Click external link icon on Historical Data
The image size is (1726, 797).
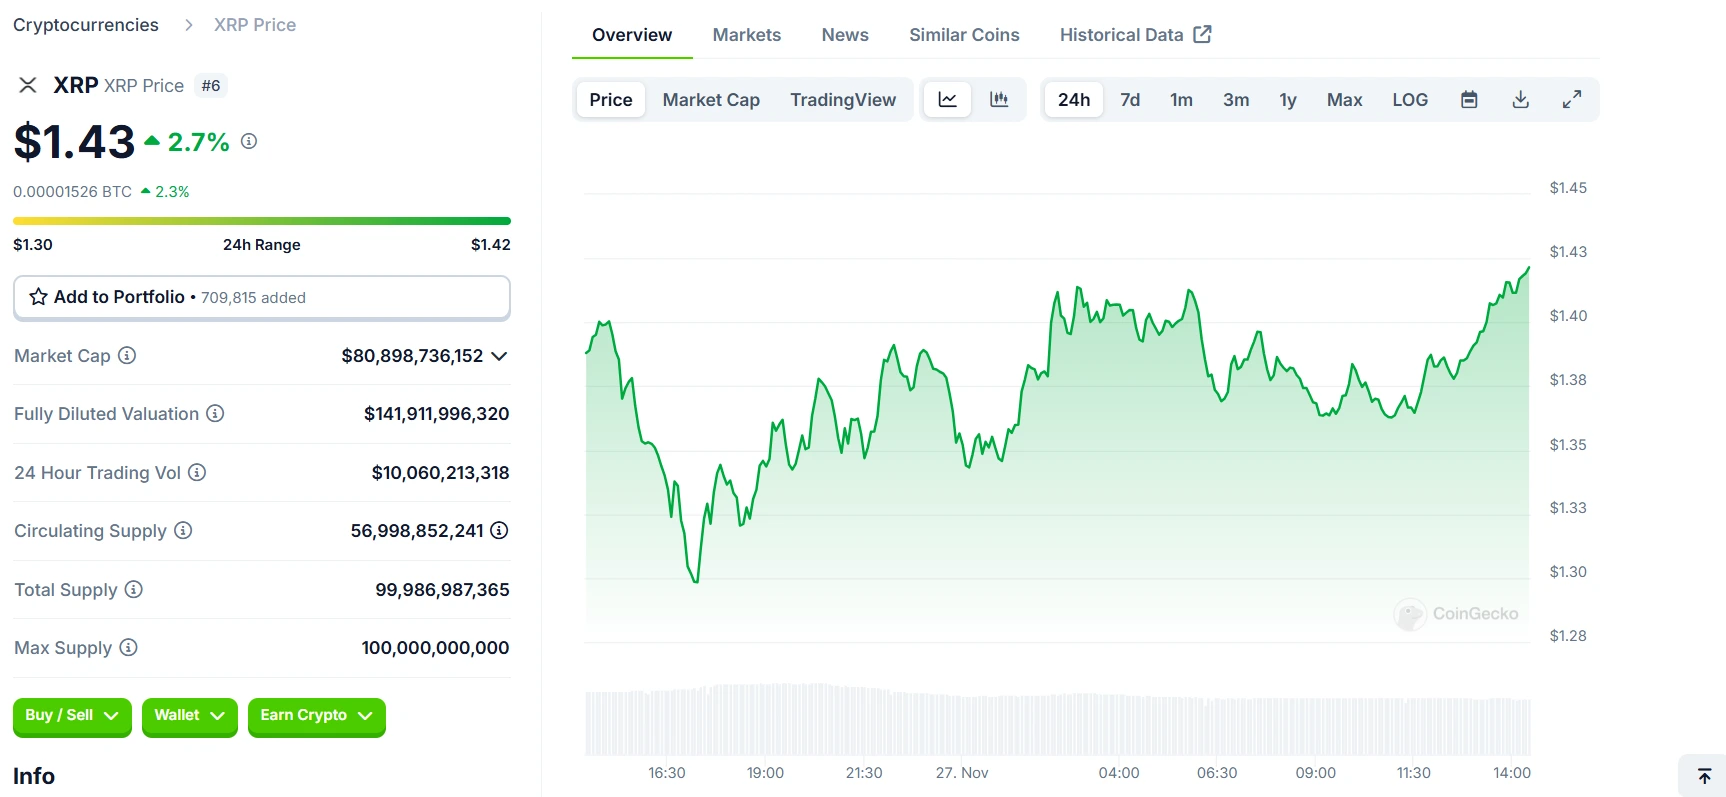1203,34
